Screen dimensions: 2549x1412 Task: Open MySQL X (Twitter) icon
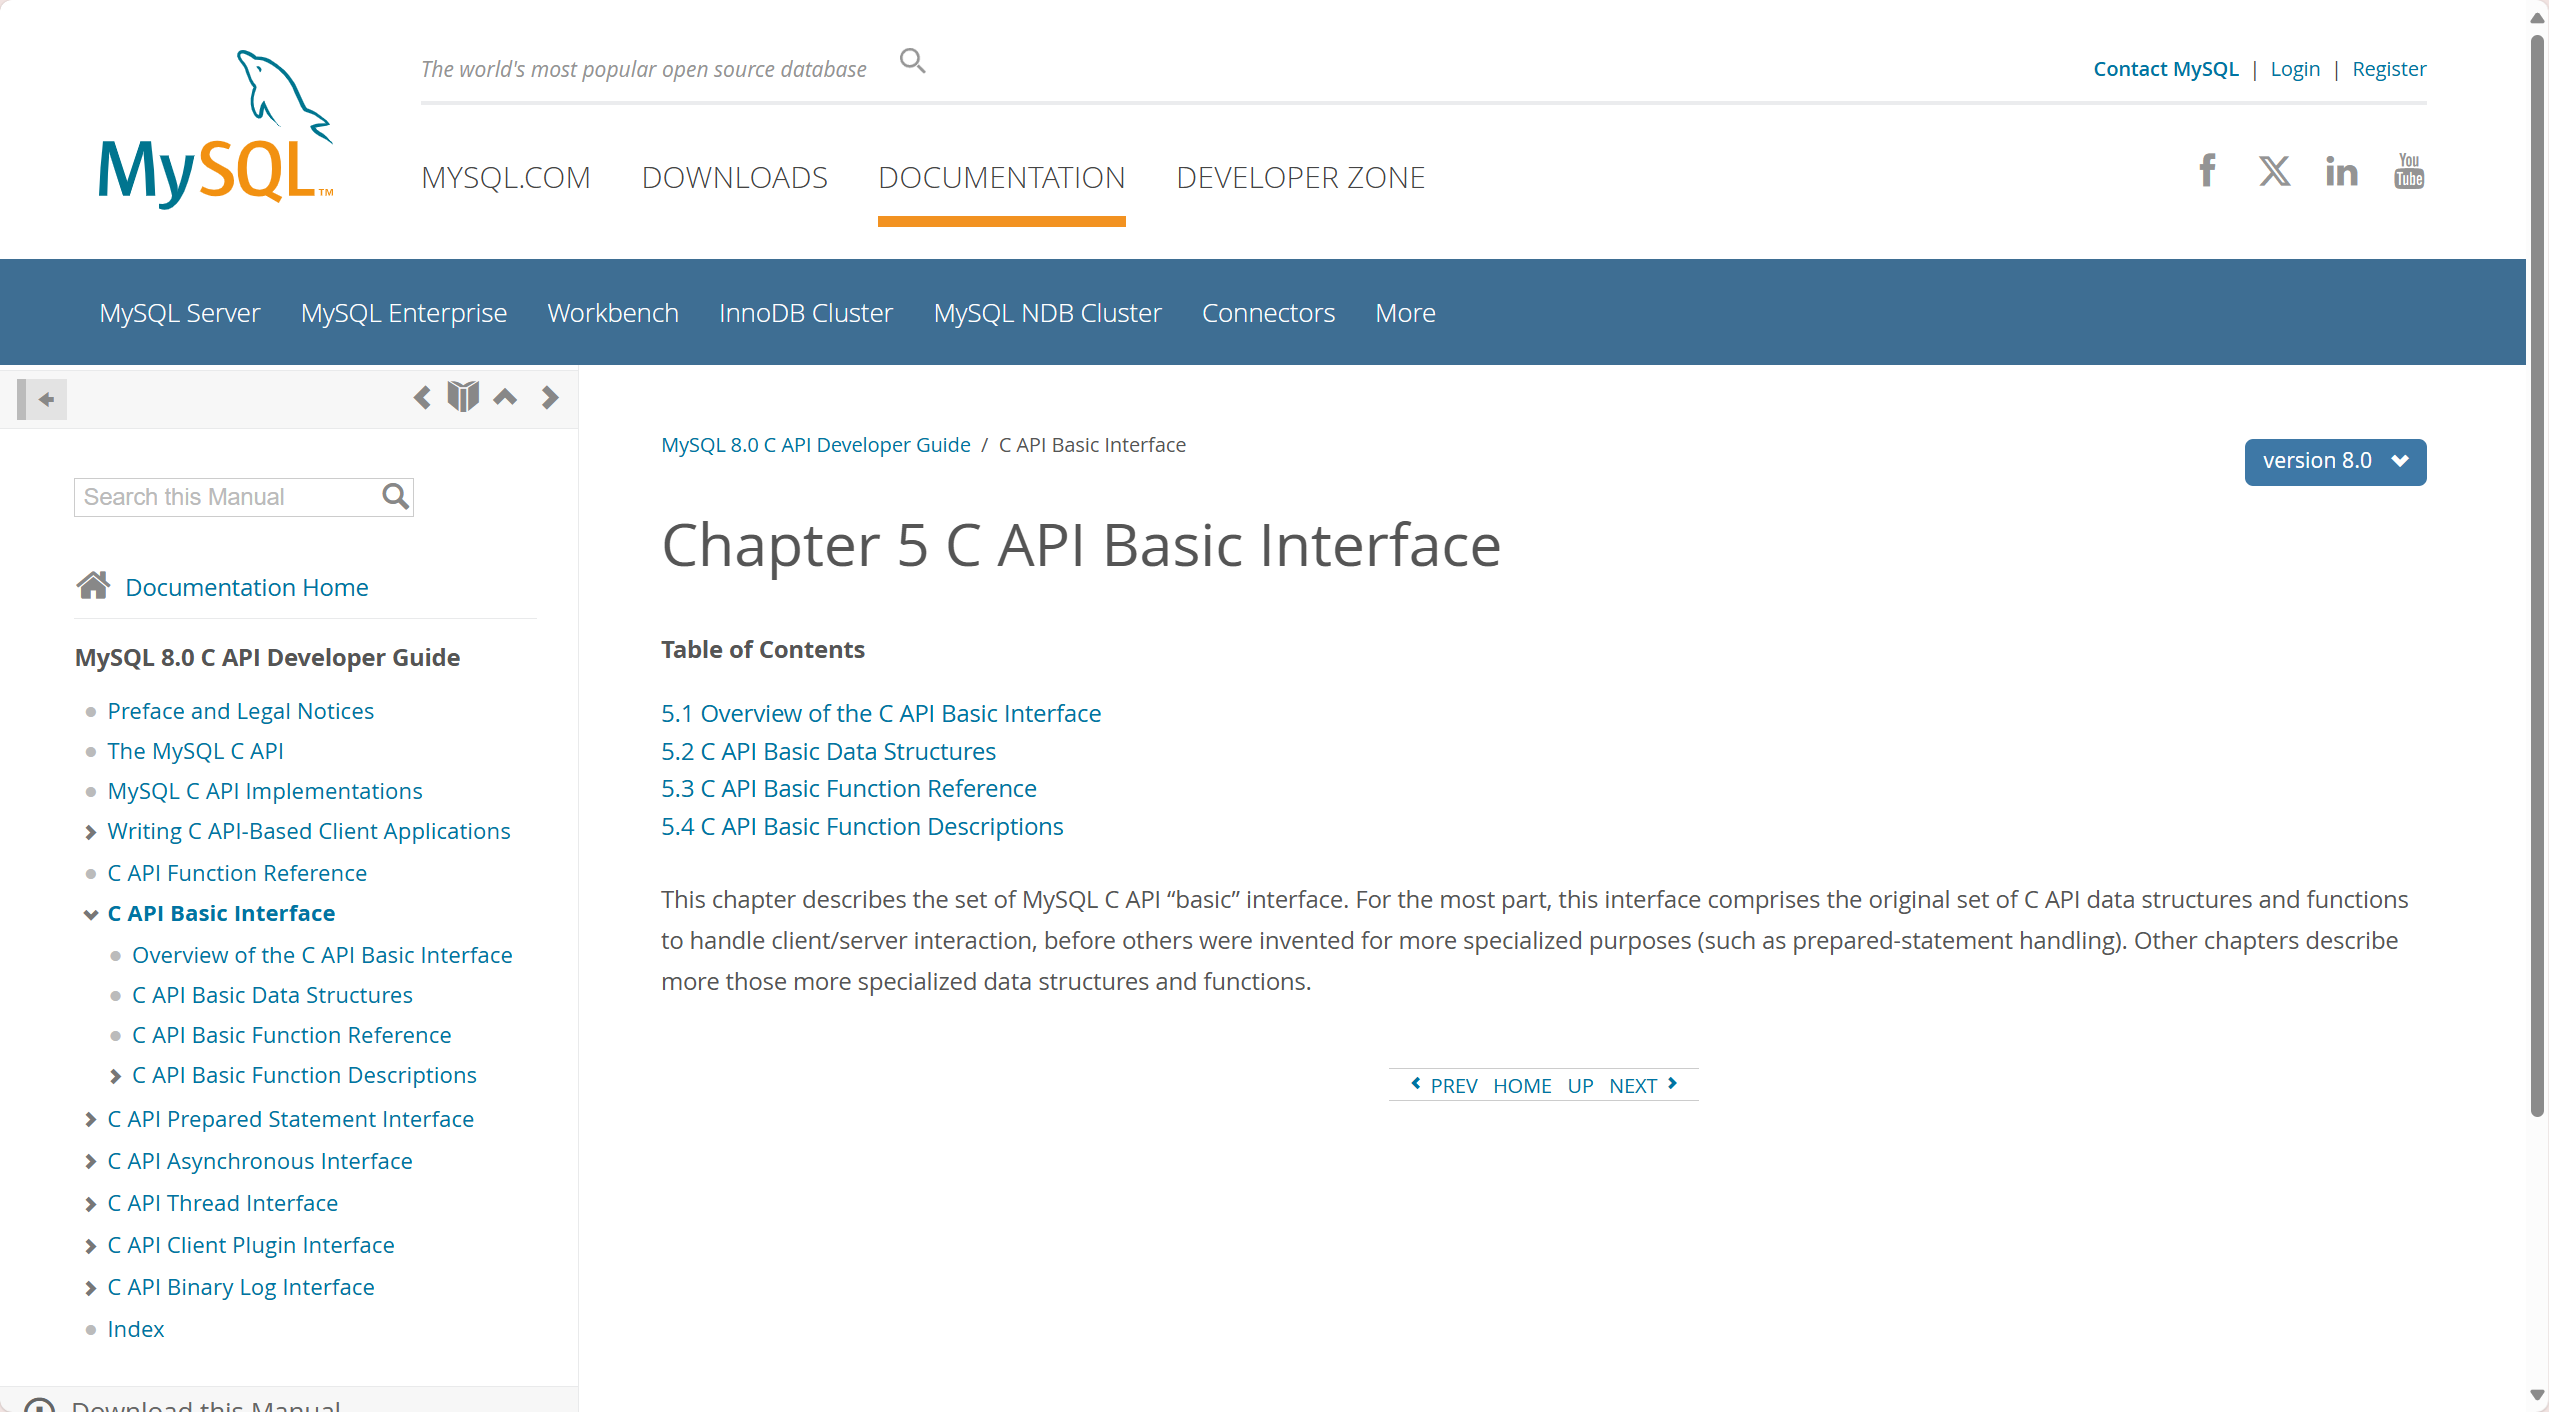point(2274,171)
